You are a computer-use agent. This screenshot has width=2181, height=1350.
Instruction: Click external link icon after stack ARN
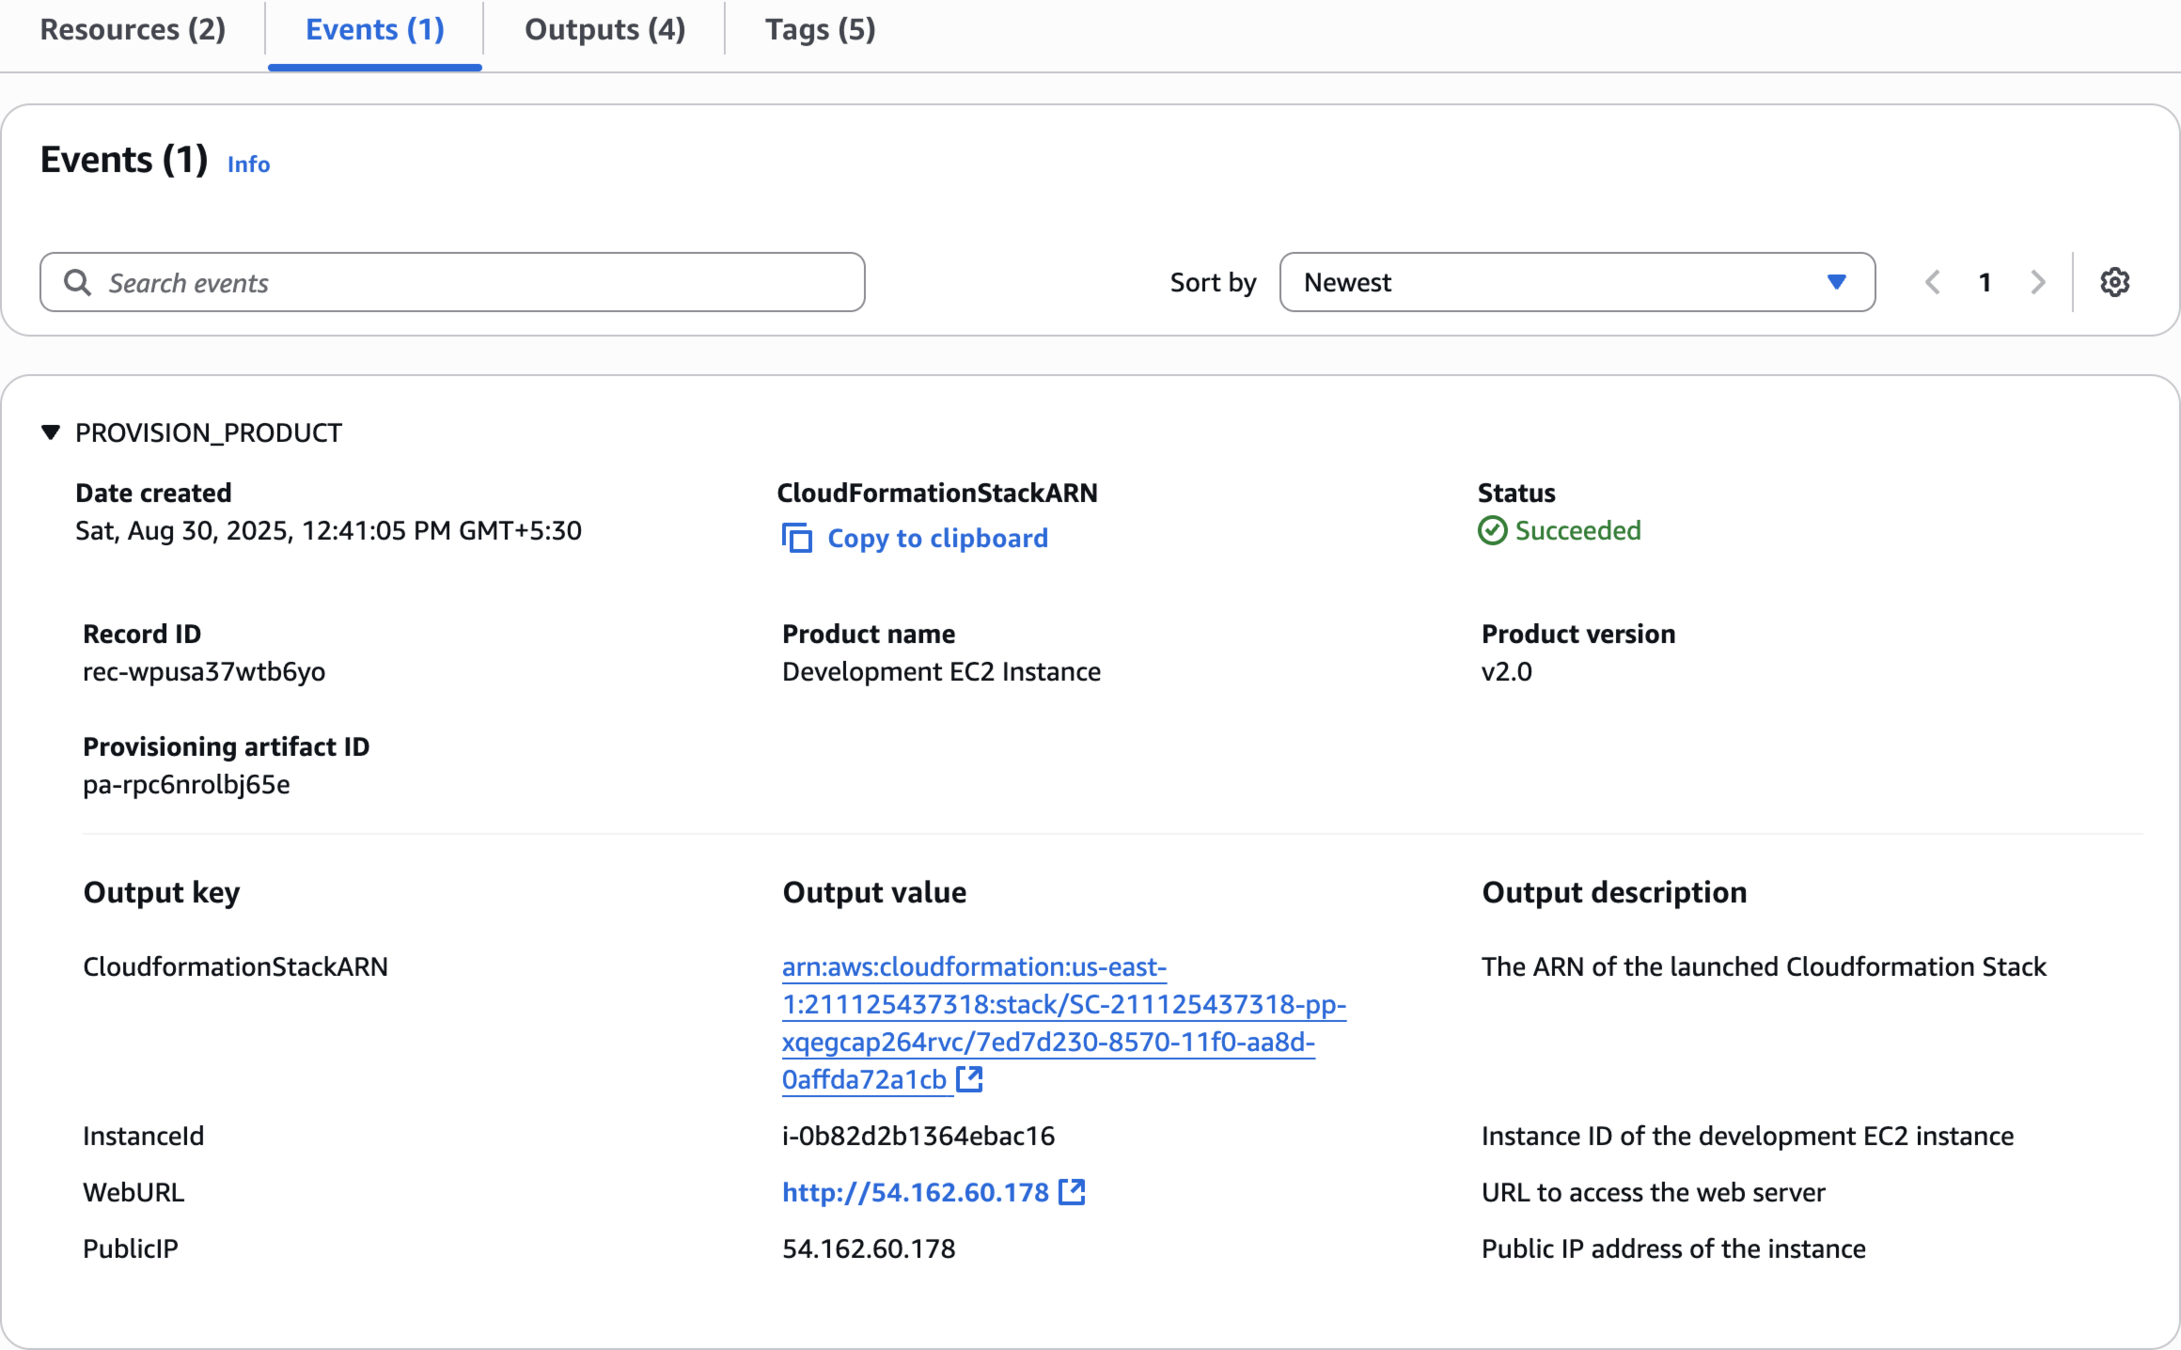[x=969, y=1078]
